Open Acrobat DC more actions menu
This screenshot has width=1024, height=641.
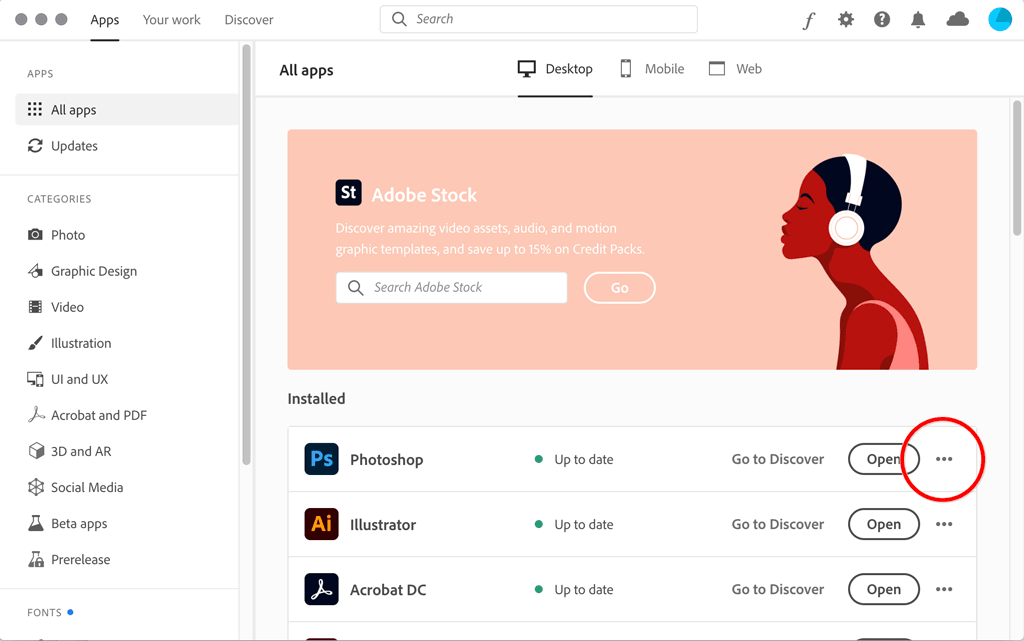coord(944,589)
